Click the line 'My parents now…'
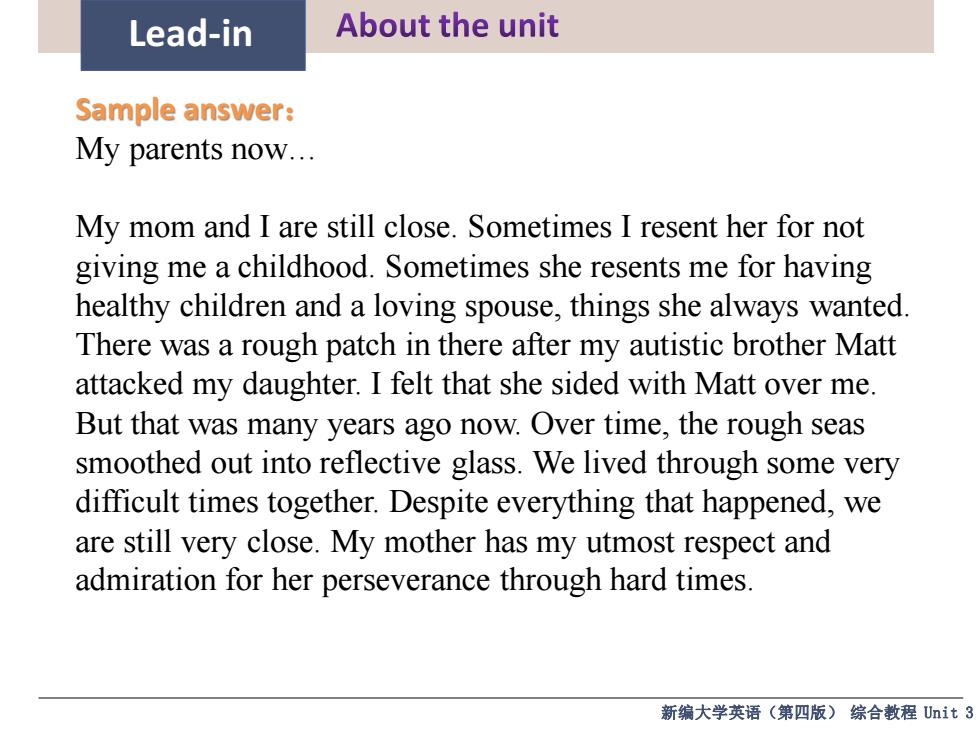980x735 pixels. 195,150
